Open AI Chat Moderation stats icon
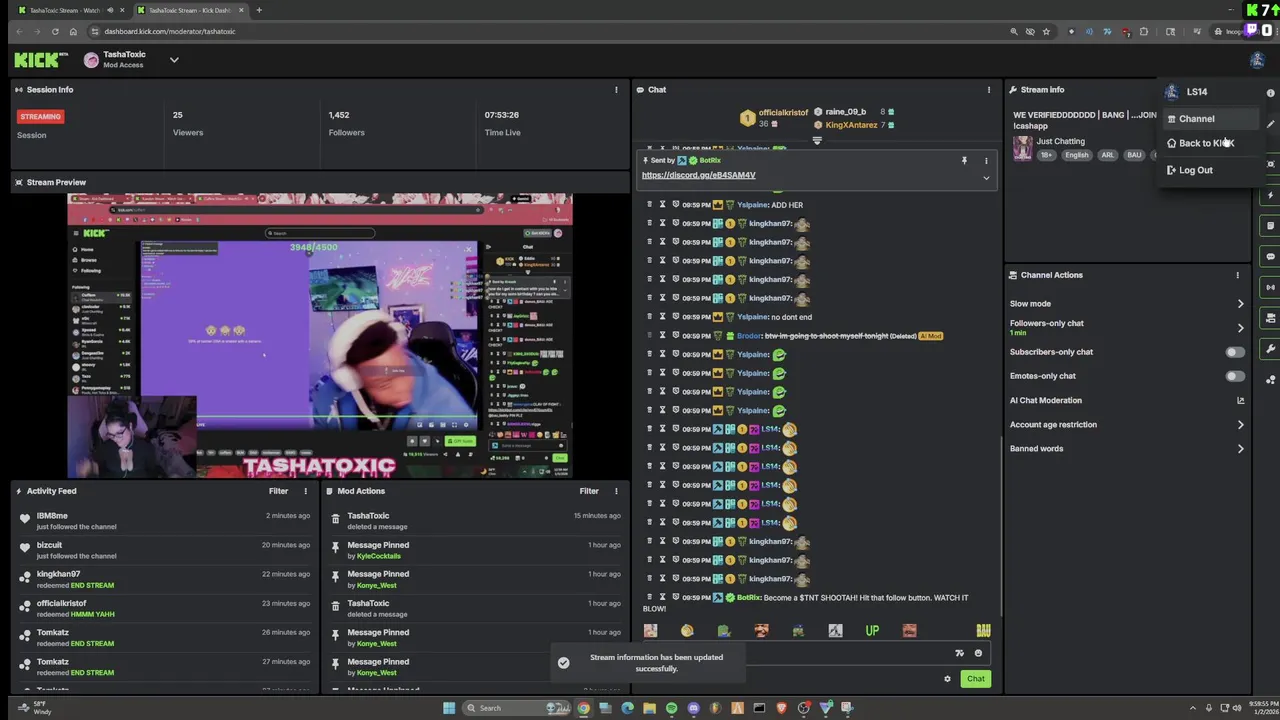The height and width of the screenshot is (720, 1280). pyautogui.click(x=1241, y=400)
